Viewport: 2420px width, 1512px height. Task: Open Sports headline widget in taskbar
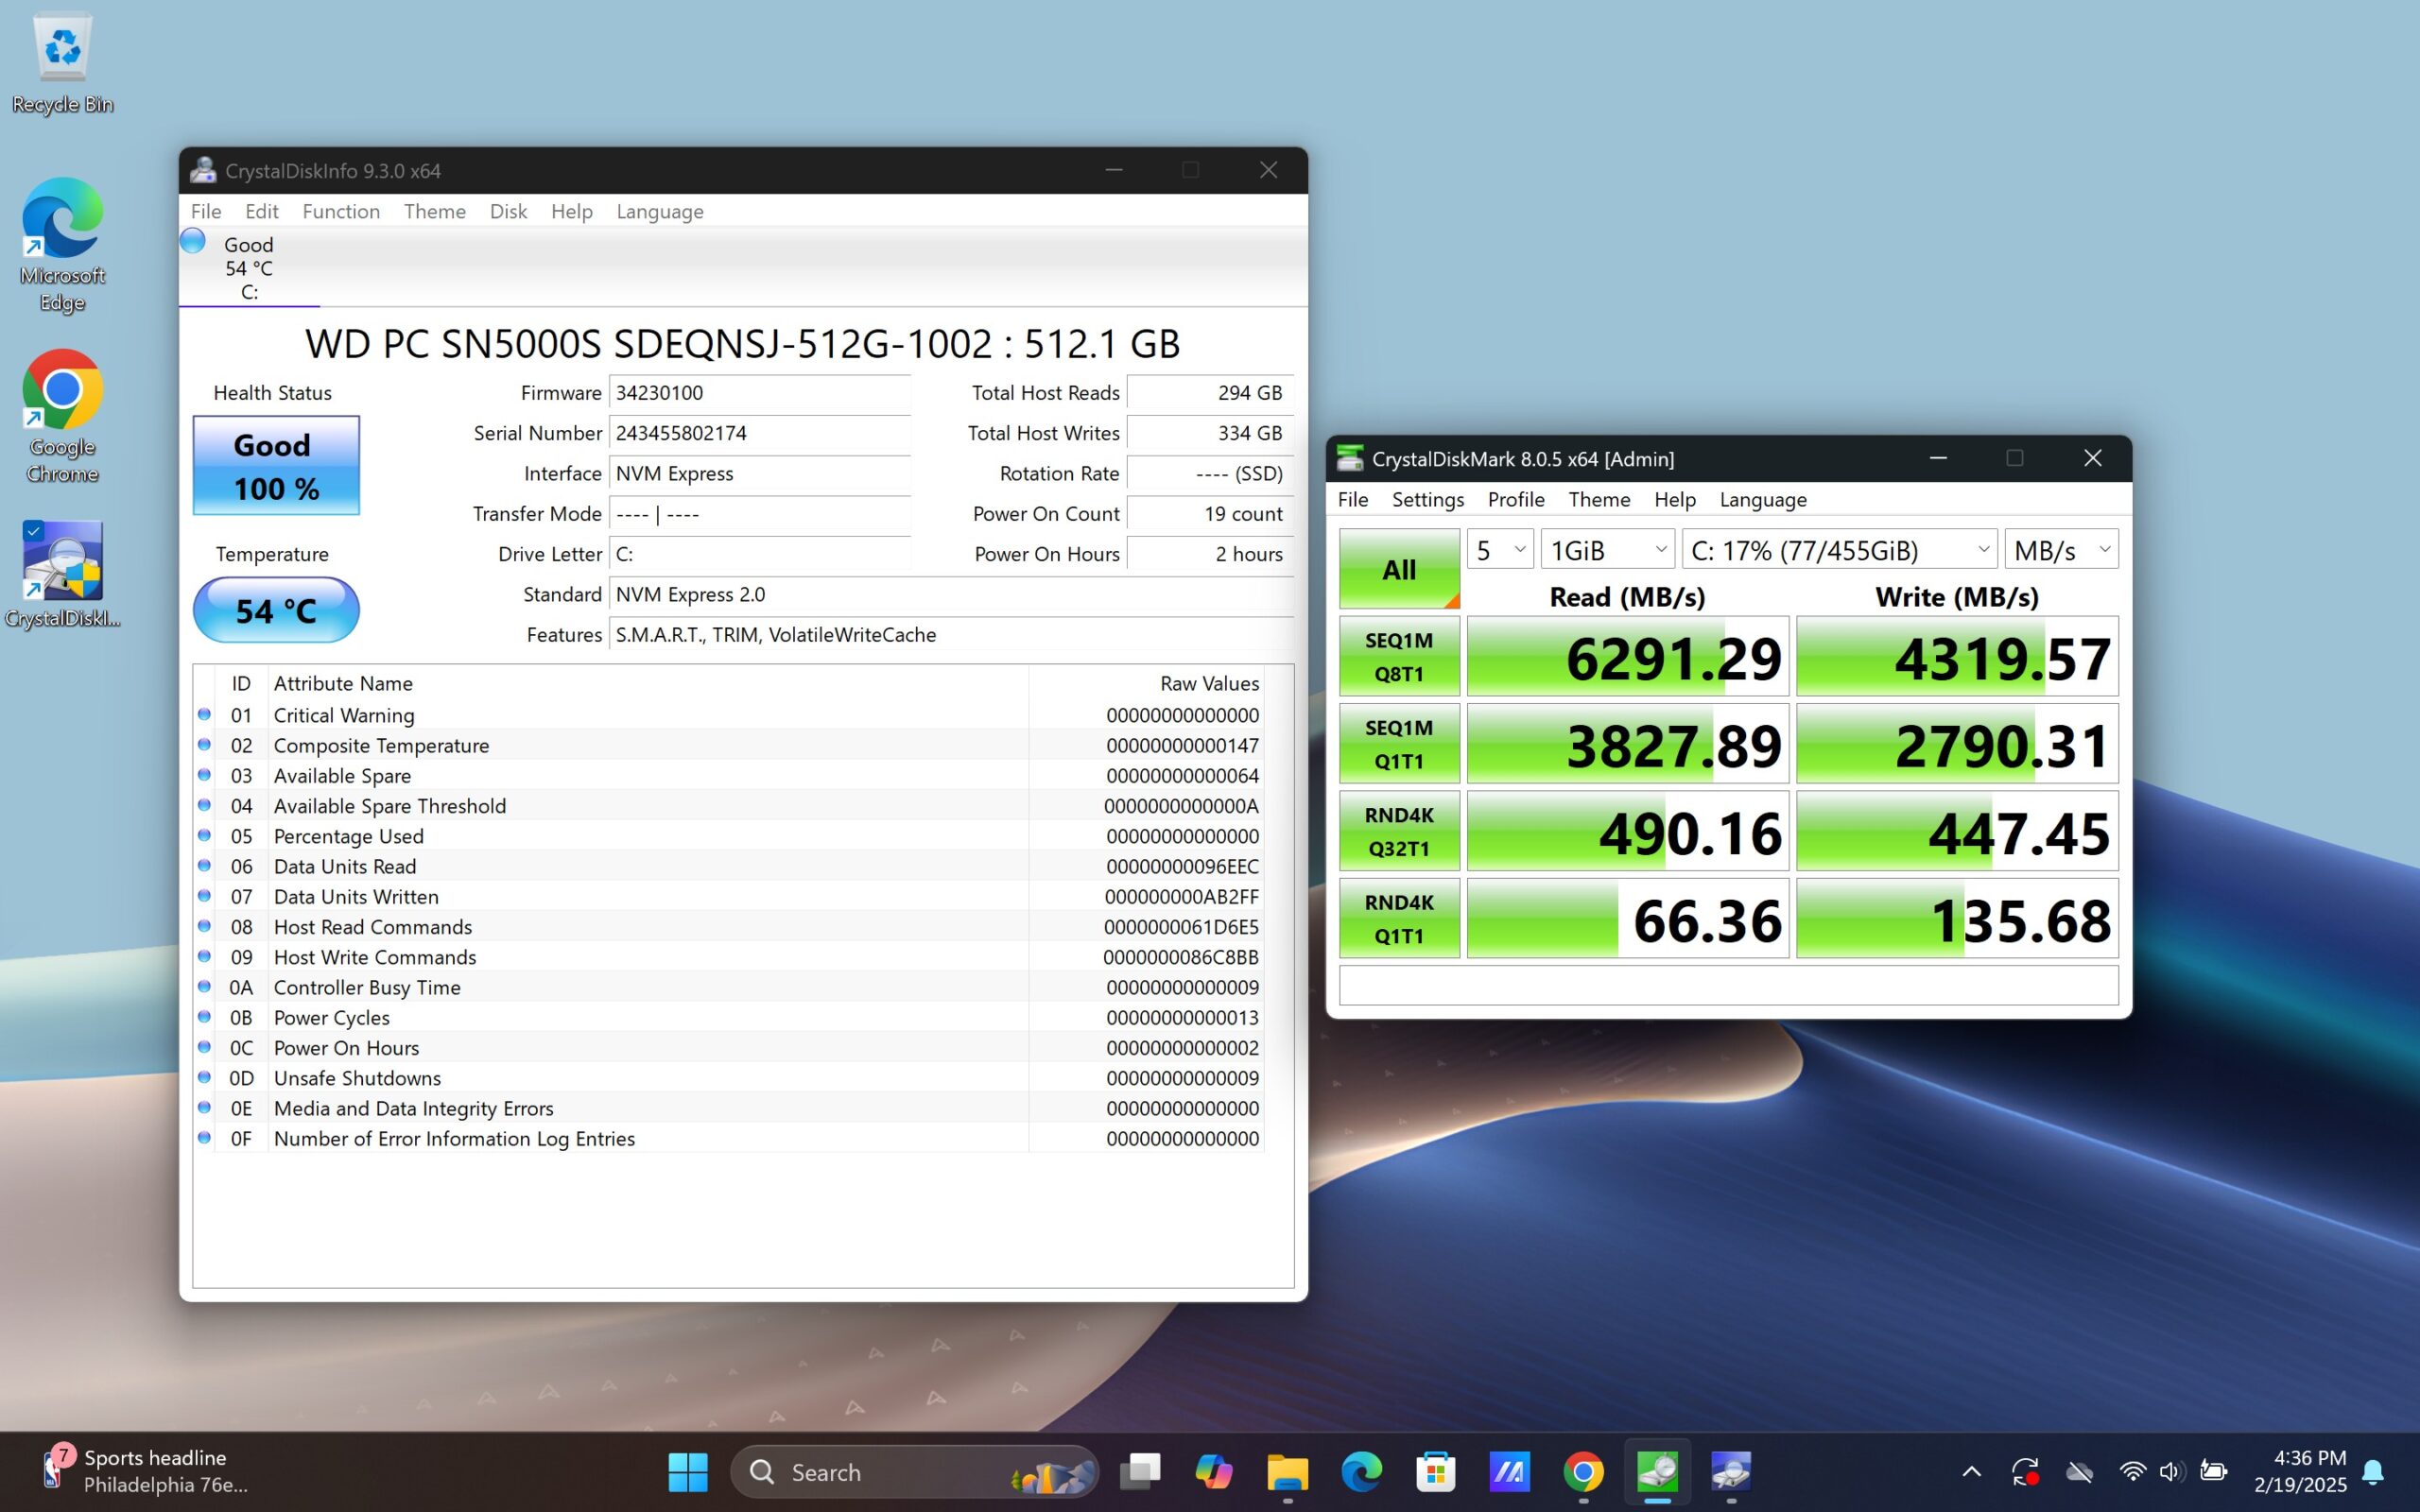tap(145, 1471)
